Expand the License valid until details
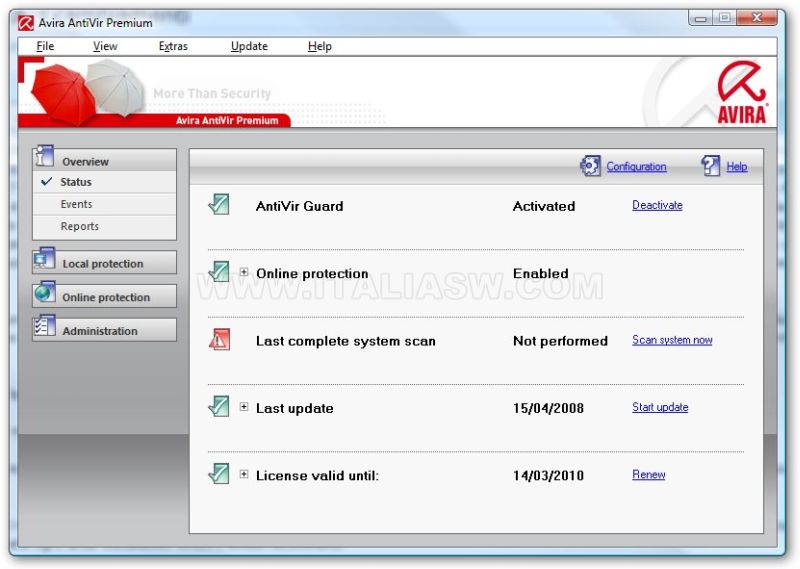 tap(244, 475)
